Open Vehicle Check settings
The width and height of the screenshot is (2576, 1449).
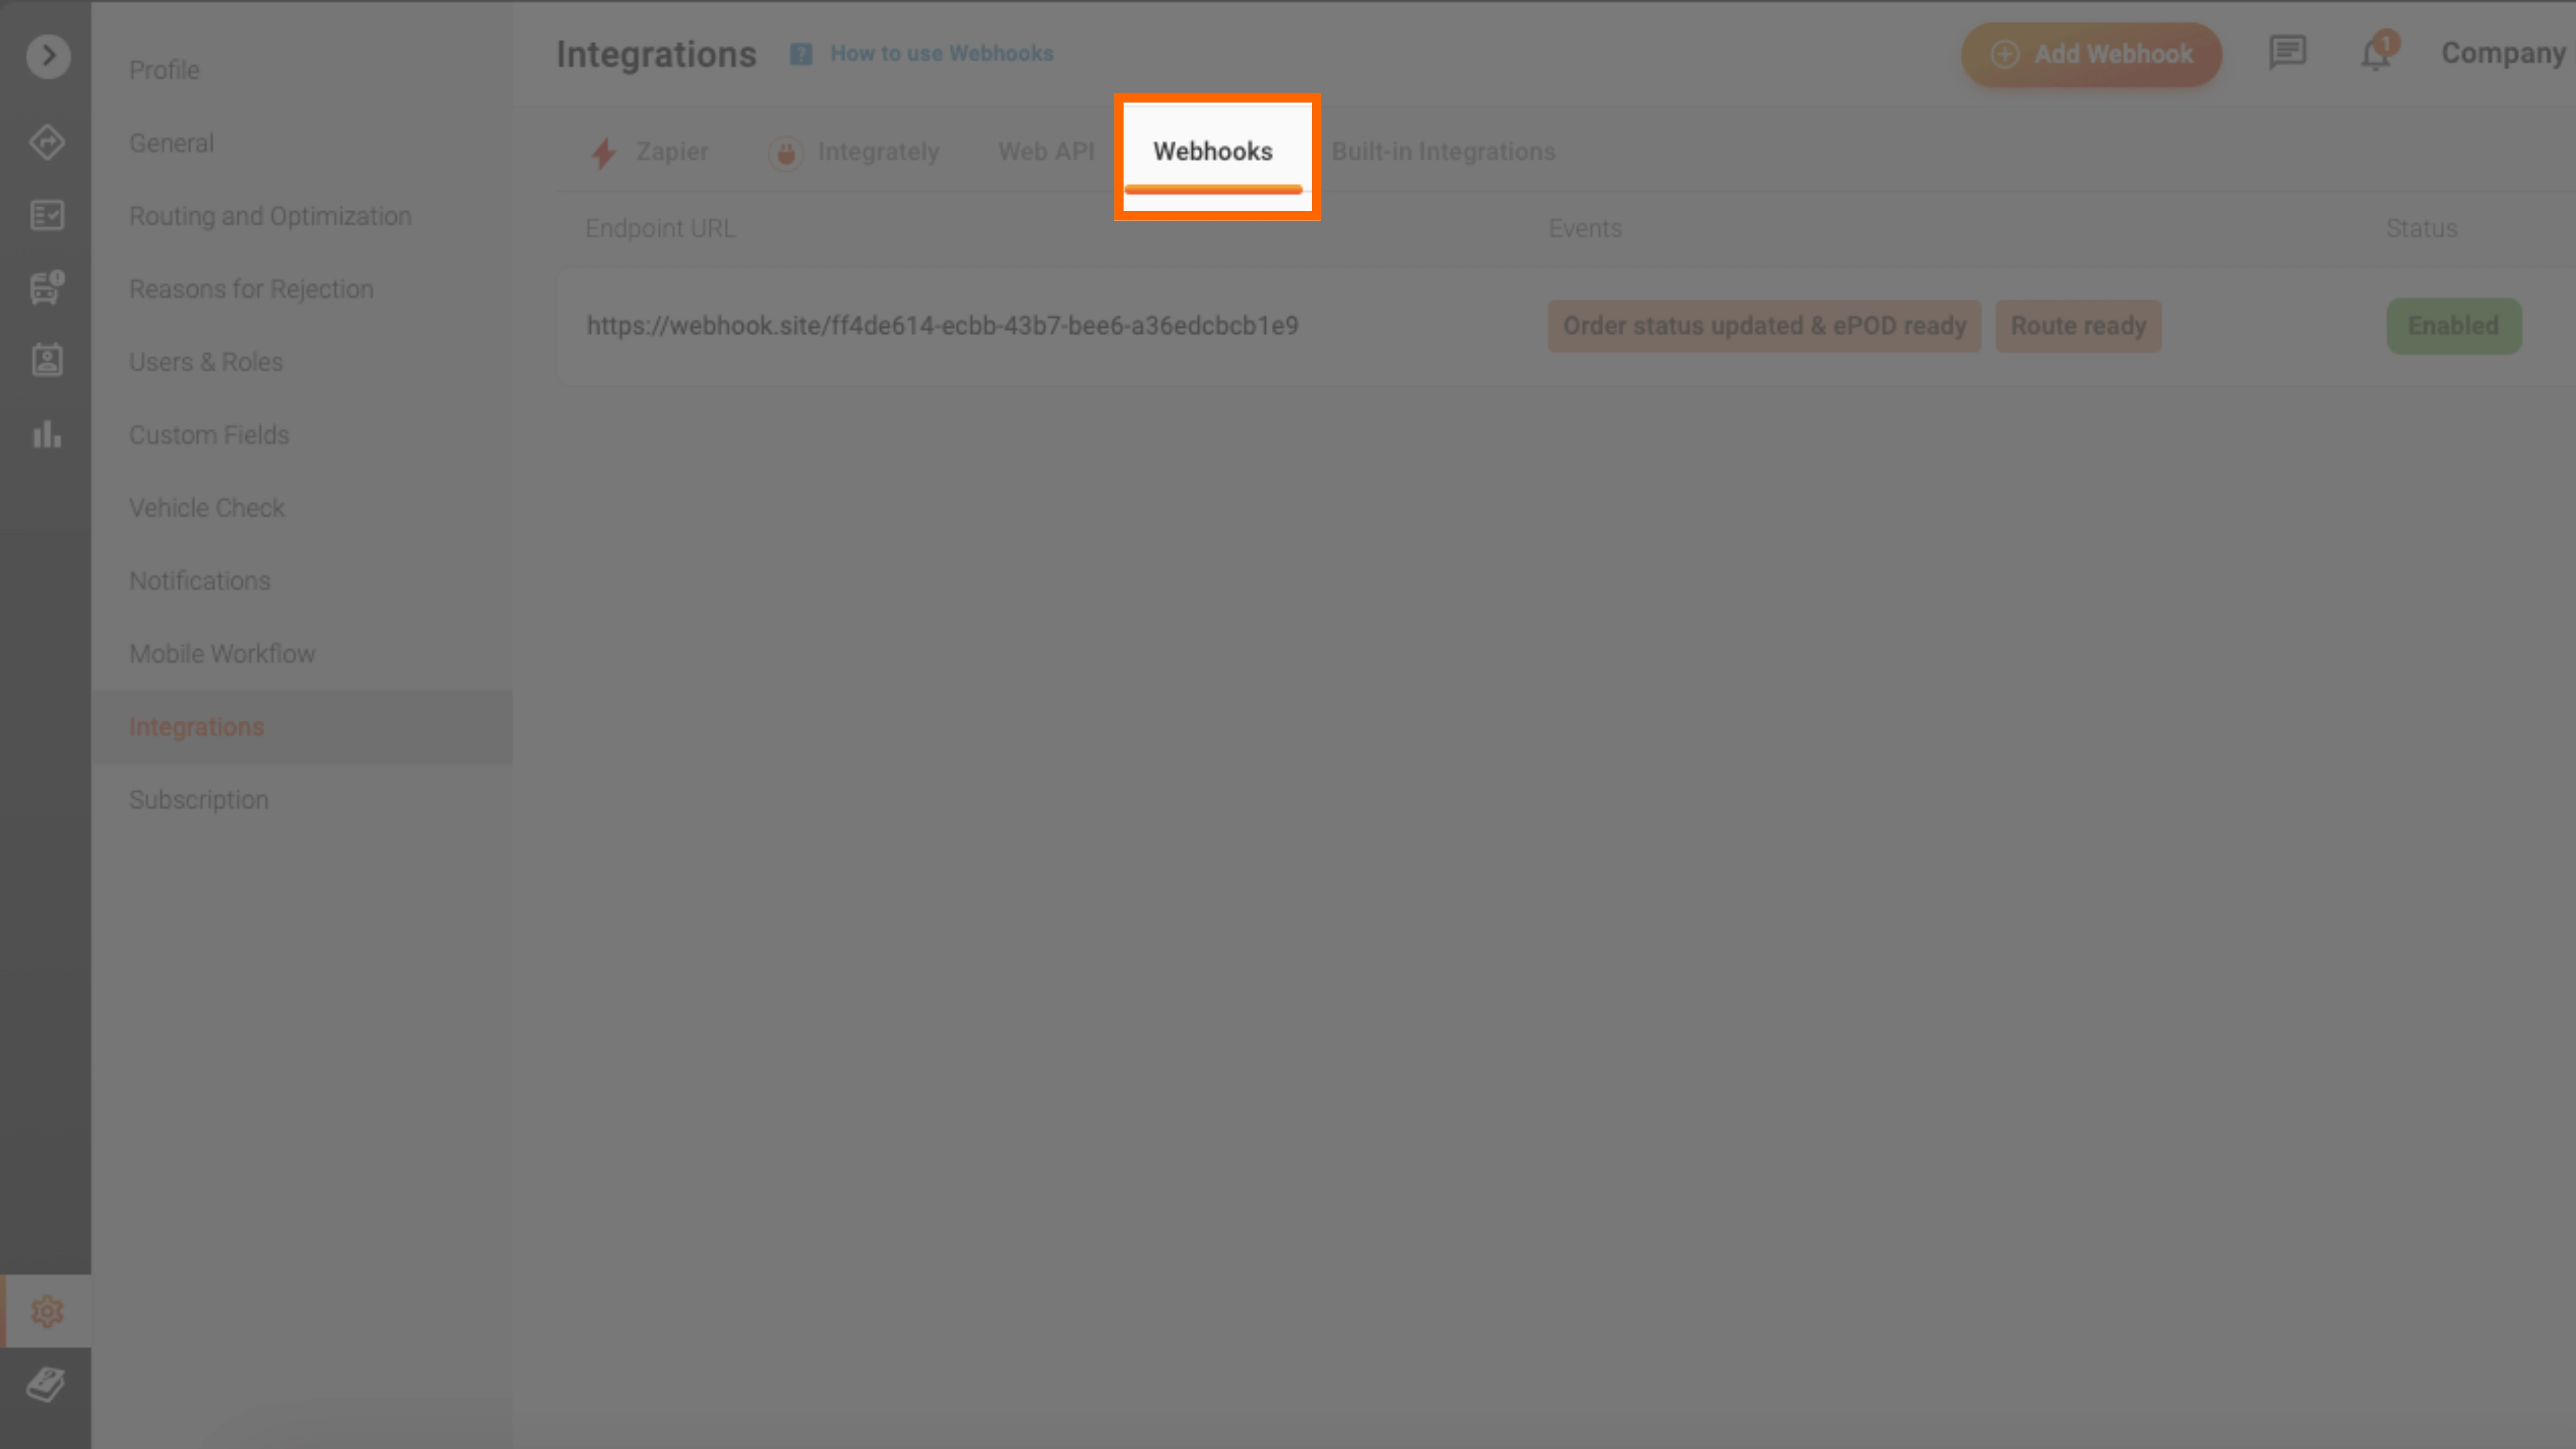pos(207,508)
